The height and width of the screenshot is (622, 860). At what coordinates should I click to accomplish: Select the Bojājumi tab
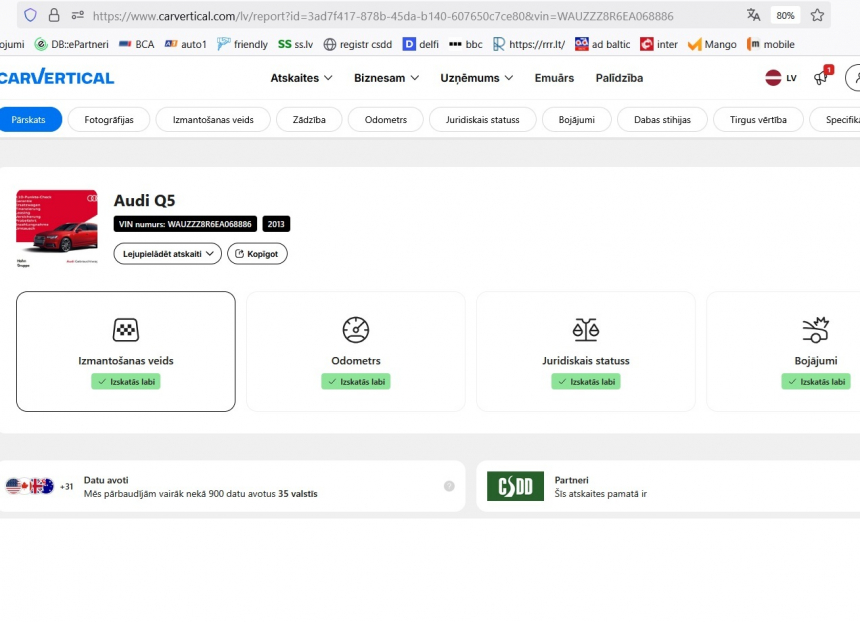[576, 120]
